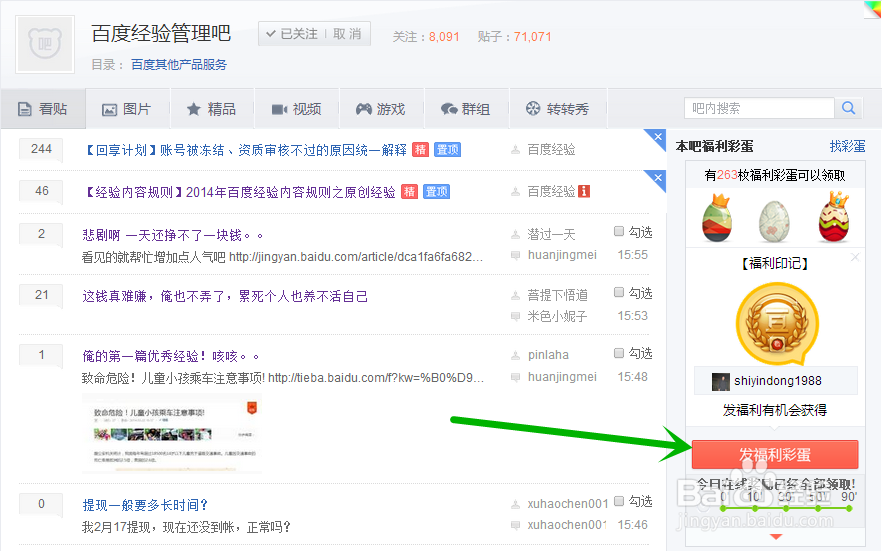Image resolution: width=882 pixels, height=551 pixels.
Task: Click username shiyindong1988
Action: coord(778,381)
